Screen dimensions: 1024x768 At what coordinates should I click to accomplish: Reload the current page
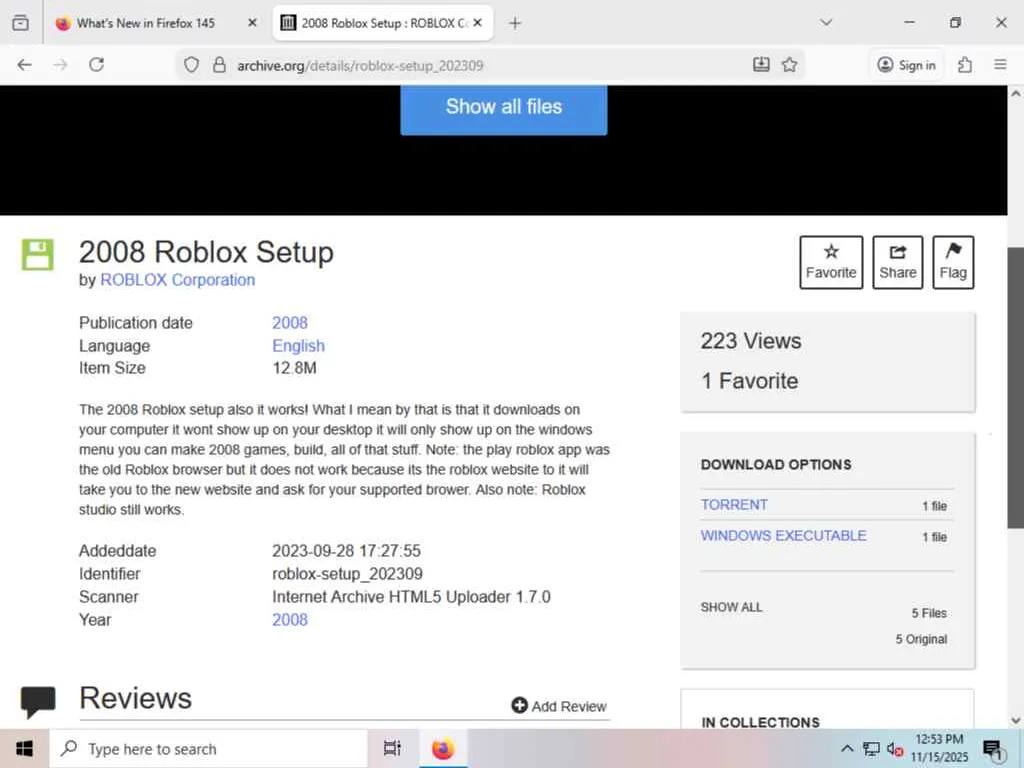[97, 65]
